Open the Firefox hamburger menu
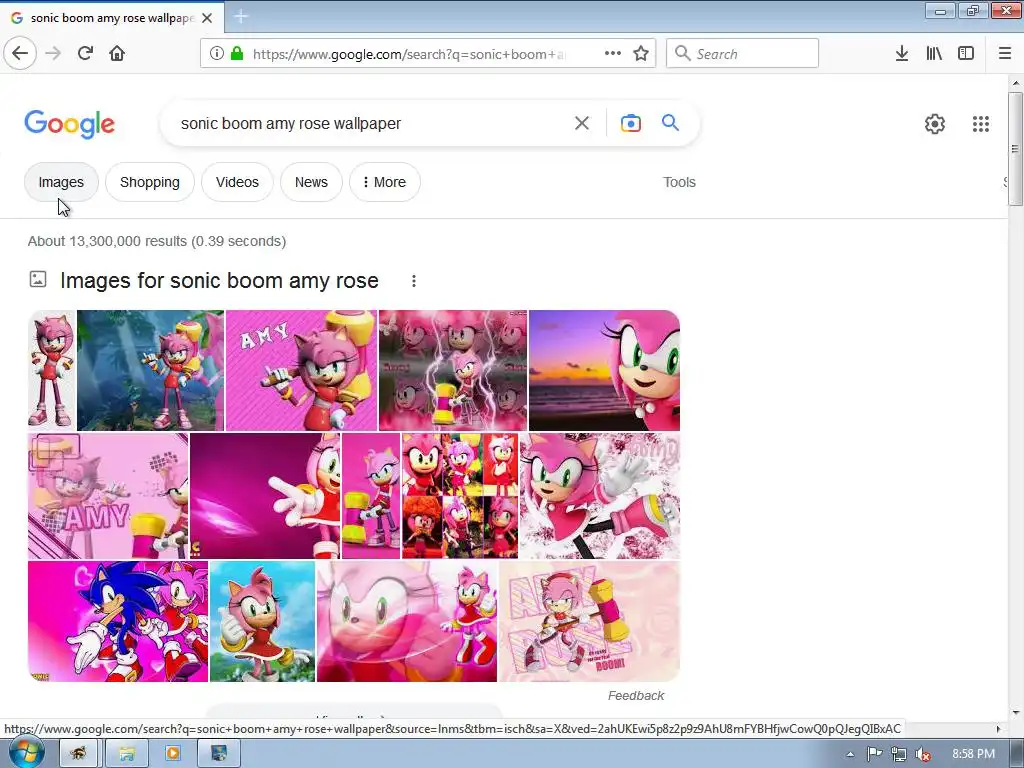The image size is (1024, 768). (1005, 54)
